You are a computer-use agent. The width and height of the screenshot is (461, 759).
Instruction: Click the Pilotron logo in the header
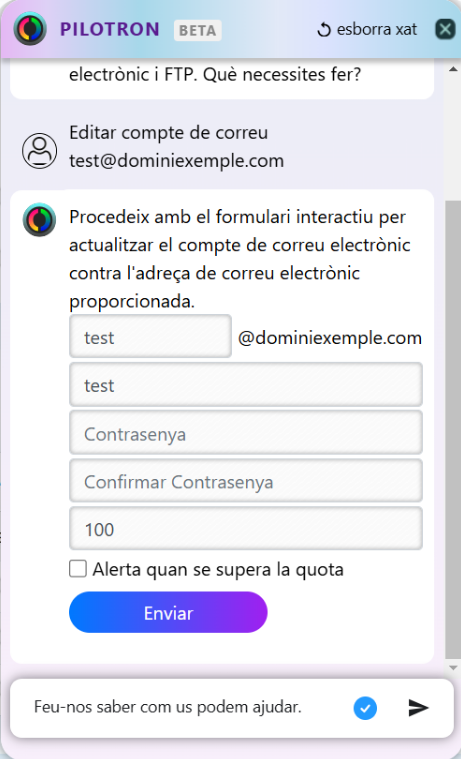coord(30,29)
